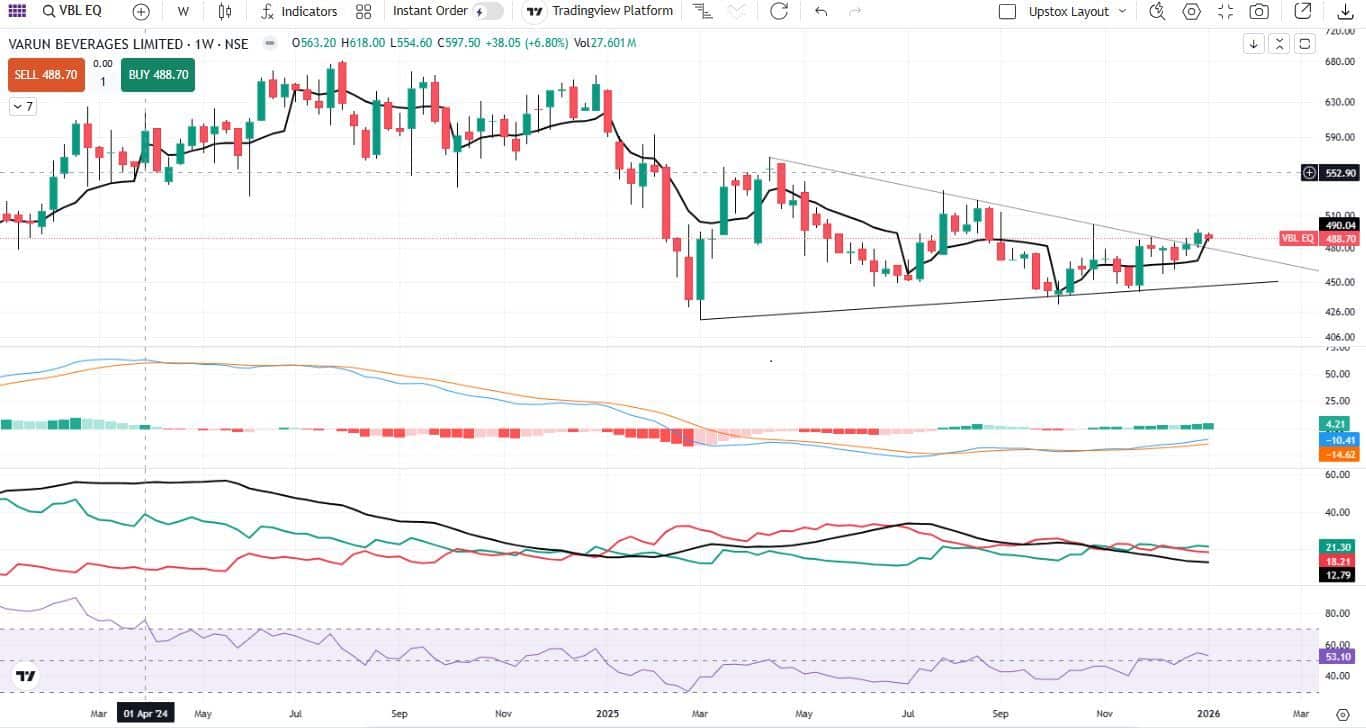Open time axis target settings icon

[x=1341, y=714]
